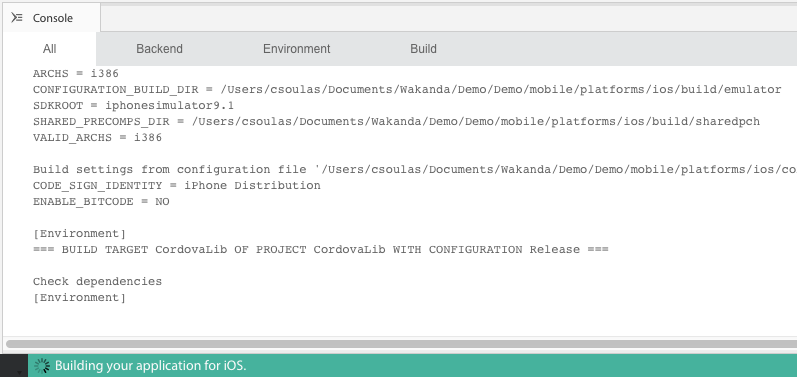Click 'Building your application for iOS.' status message
Image resolution: width=797 pixels, height=377 pixels.
point(150,365)
